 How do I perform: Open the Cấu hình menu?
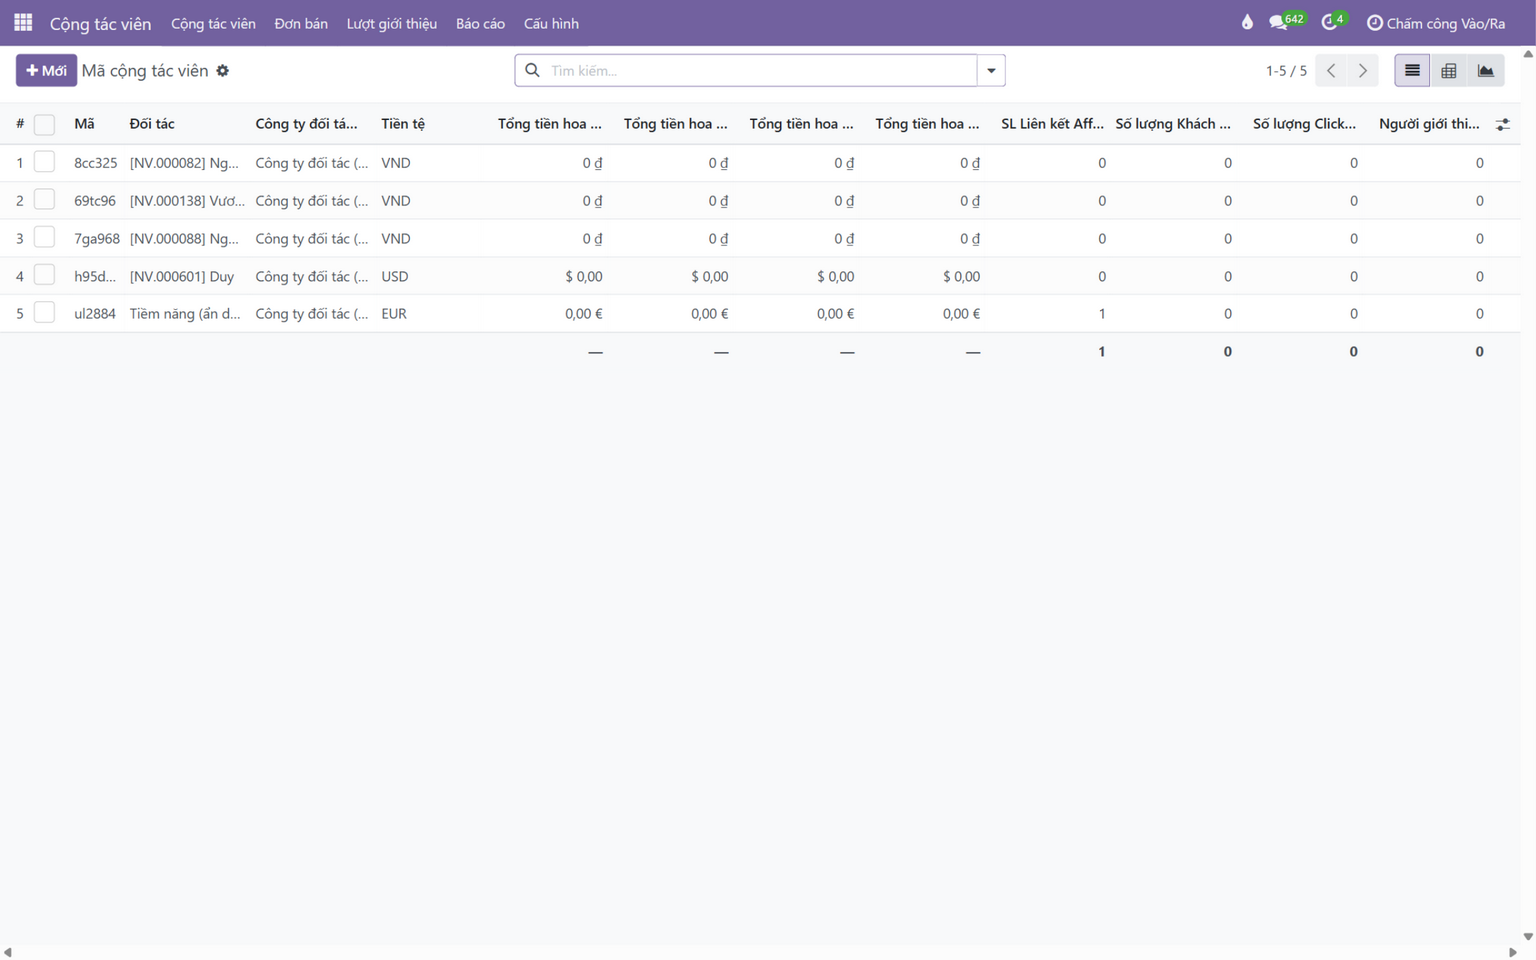551,23
